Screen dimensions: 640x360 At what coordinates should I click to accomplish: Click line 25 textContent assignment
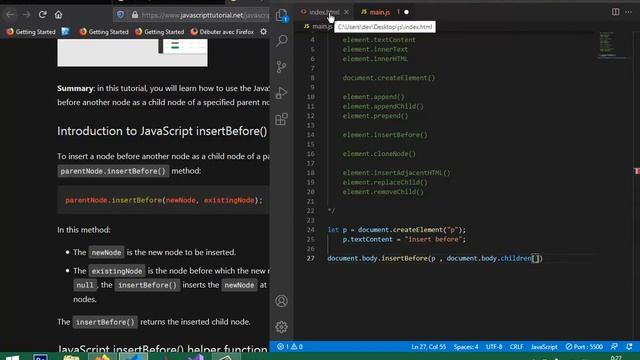[x=404, y=239]
